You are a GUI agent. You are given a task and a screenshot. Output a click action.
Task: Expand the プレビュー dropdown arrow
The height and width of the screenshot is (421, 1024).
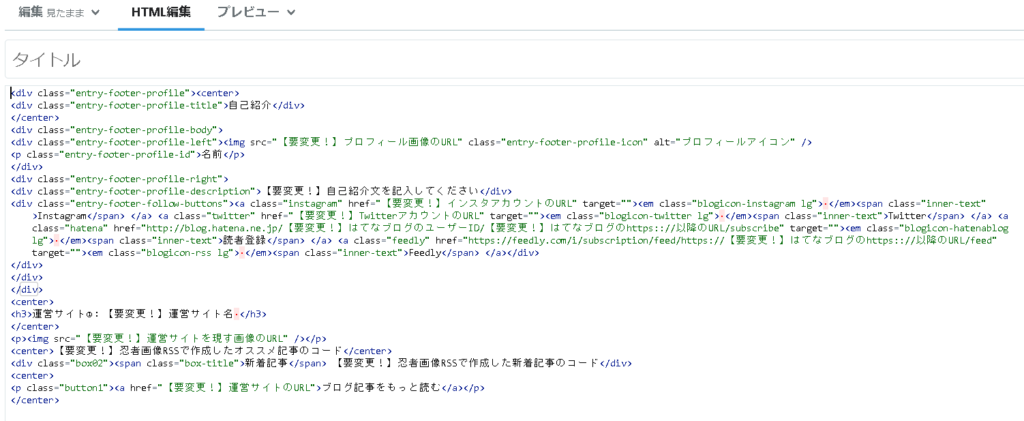click(x=291, y=12)
